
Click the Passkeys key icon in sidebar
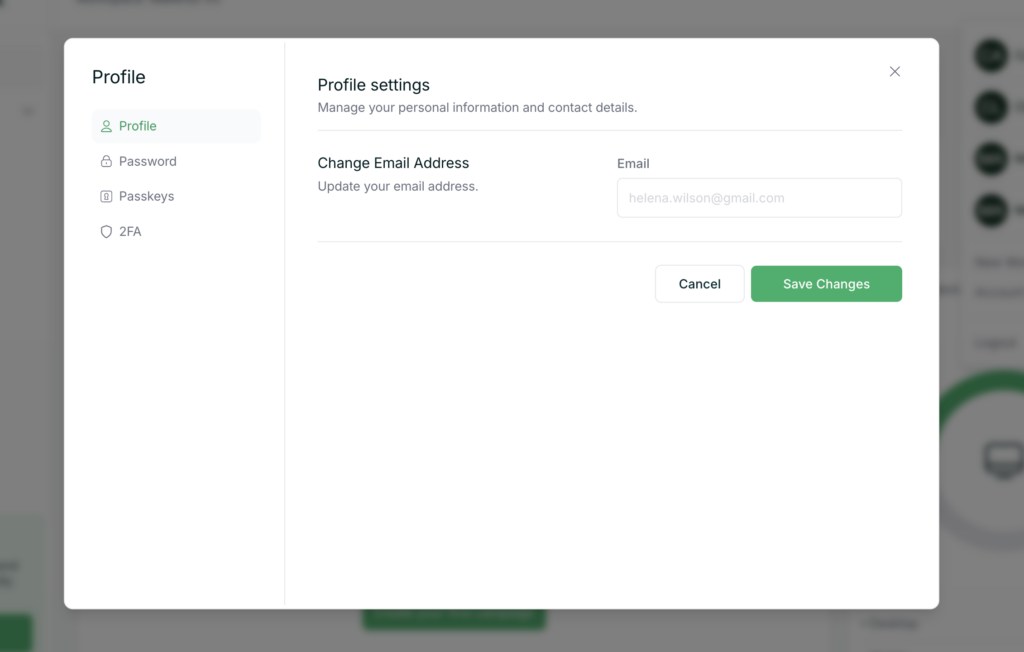[x=106, y=196]
